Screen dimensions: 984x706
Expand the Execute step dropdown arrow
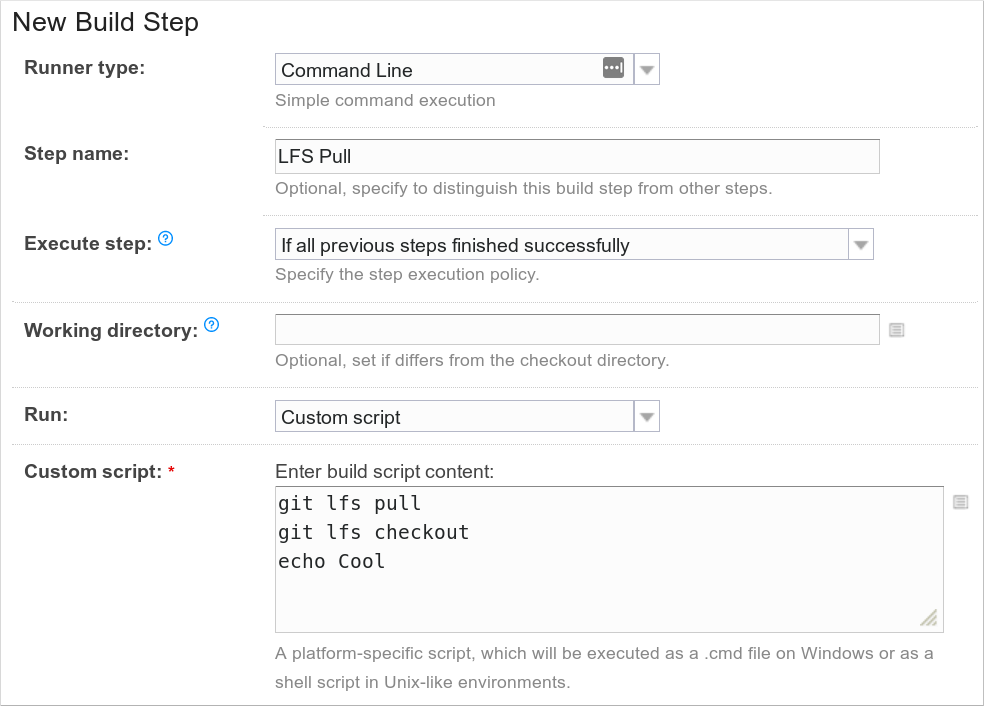pyautogui.click(x=860, y=245)
